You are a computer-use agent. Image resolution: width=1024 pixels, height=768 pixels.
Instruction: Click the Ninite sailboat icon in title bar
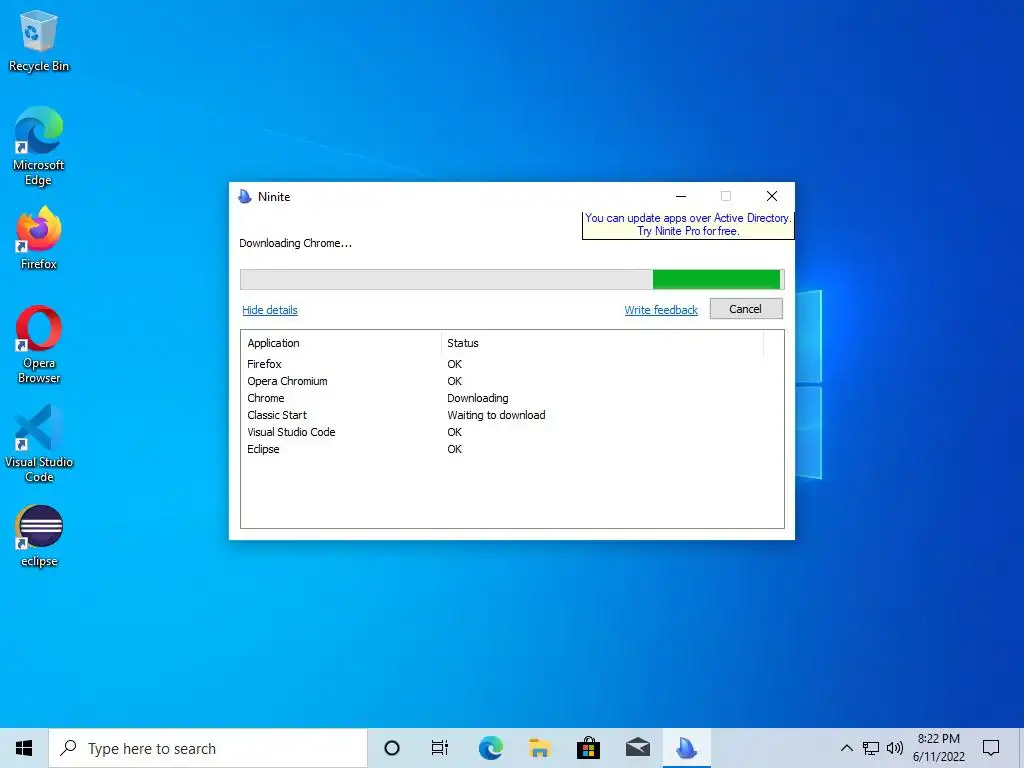click(245, 197)
